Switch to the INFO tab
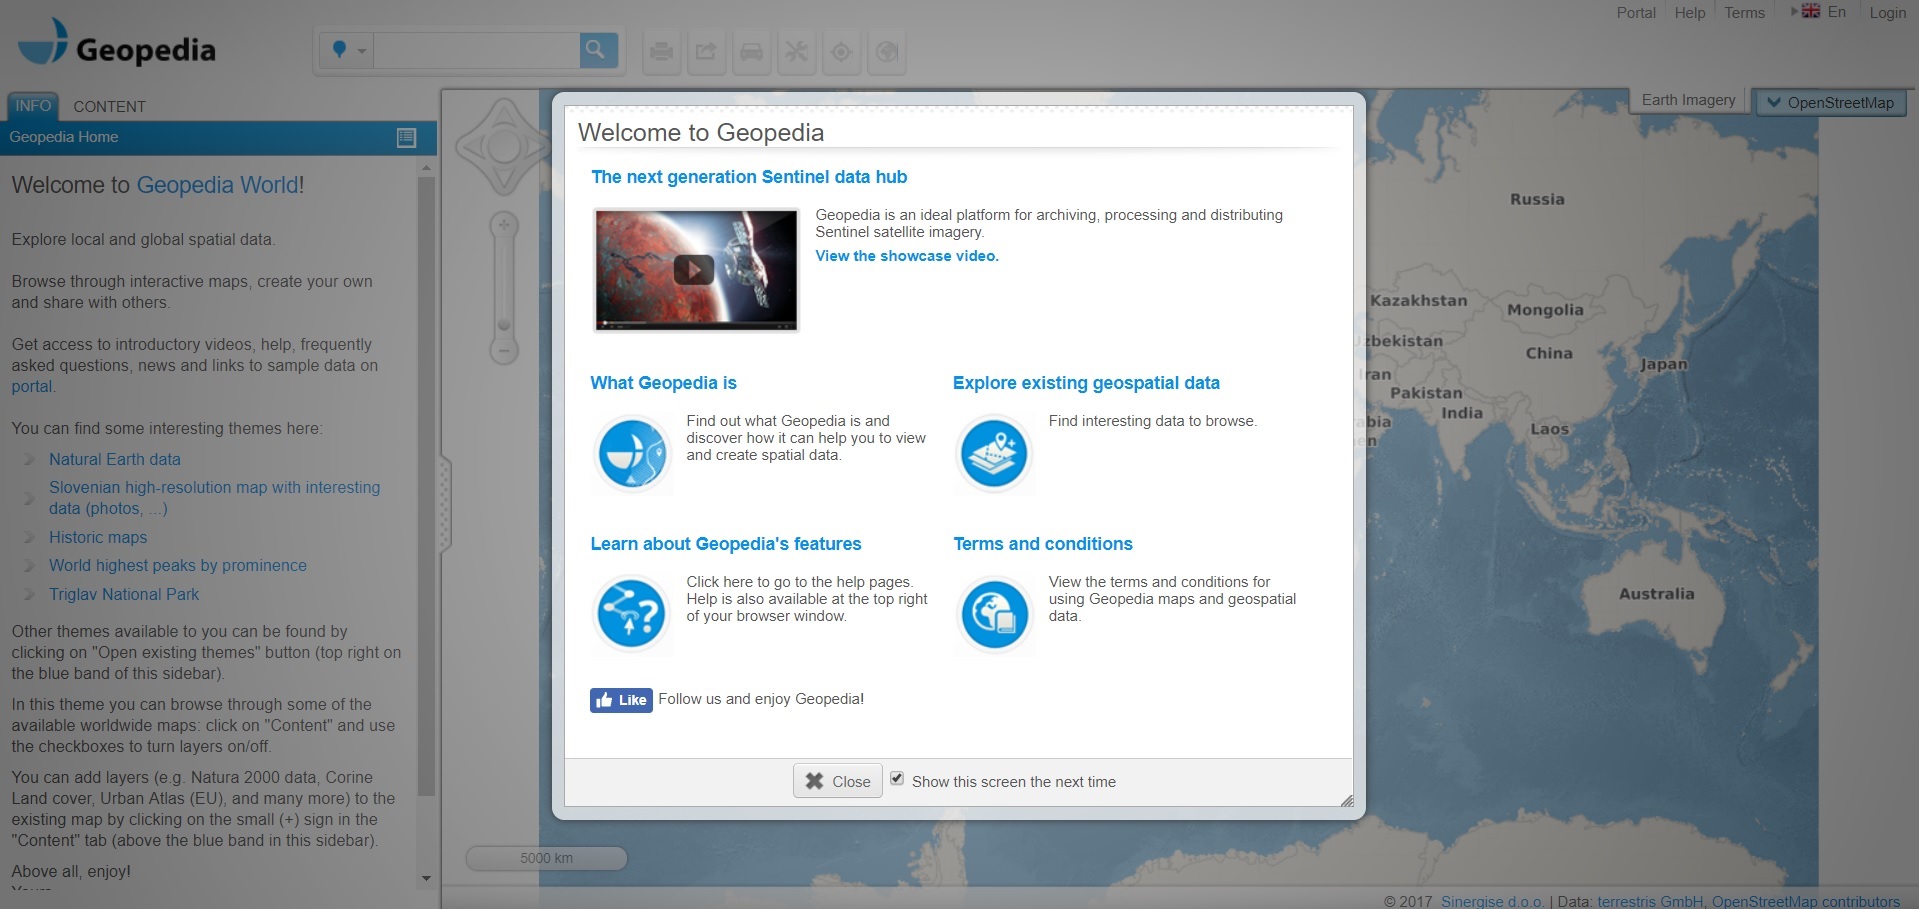The image size is (1919, 909). point(33,106)
